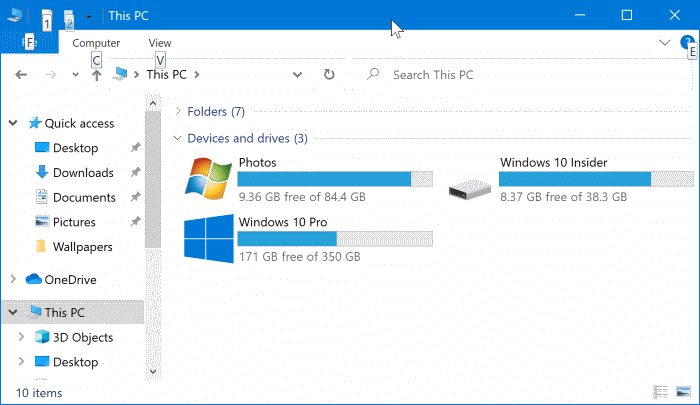Open the Help question mark icon
Image resolution: width=700 pixels, height=405 pixels.
pyautogui.click(x=687, y=42)
